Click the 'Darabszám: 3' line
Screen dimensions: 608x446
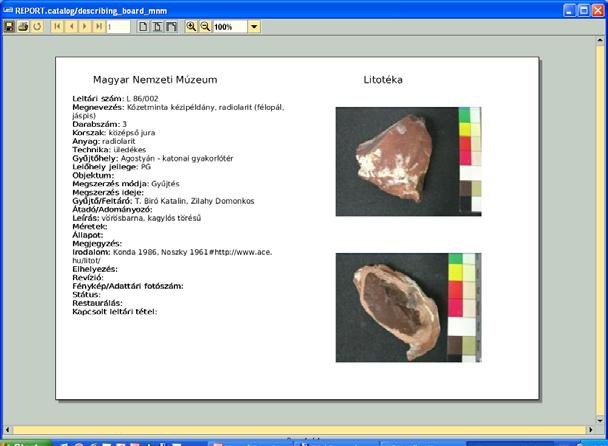[99, 124]
